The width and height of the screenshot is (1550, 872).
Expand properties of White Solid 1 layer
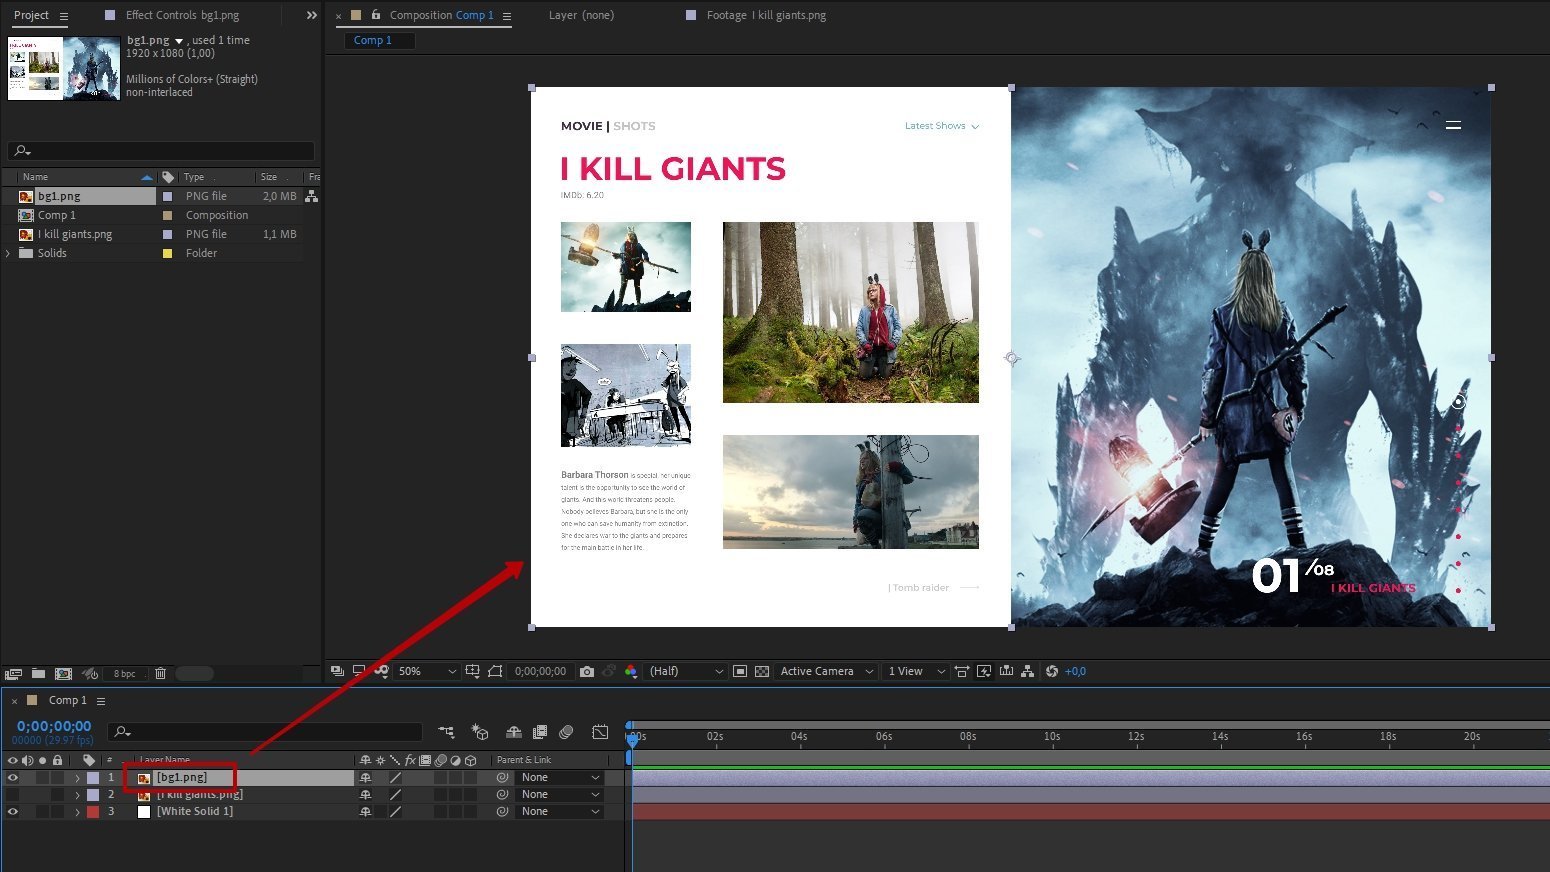[78, 811]
